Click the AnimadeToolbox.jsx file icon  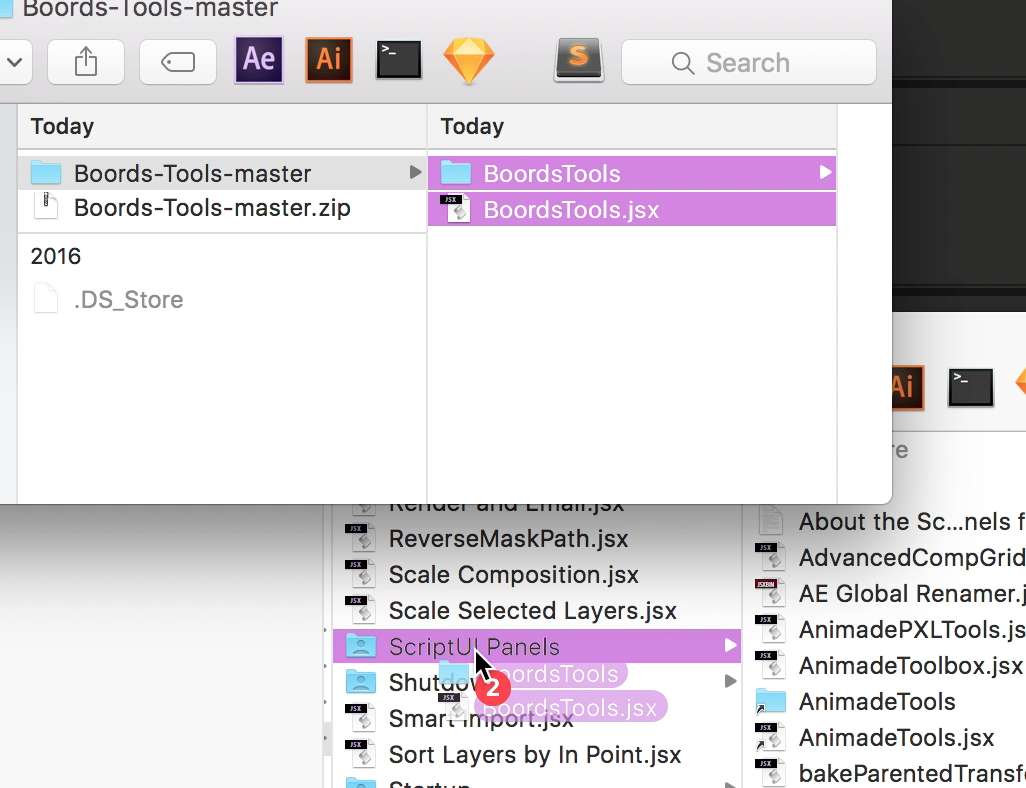tap(770, 664)
